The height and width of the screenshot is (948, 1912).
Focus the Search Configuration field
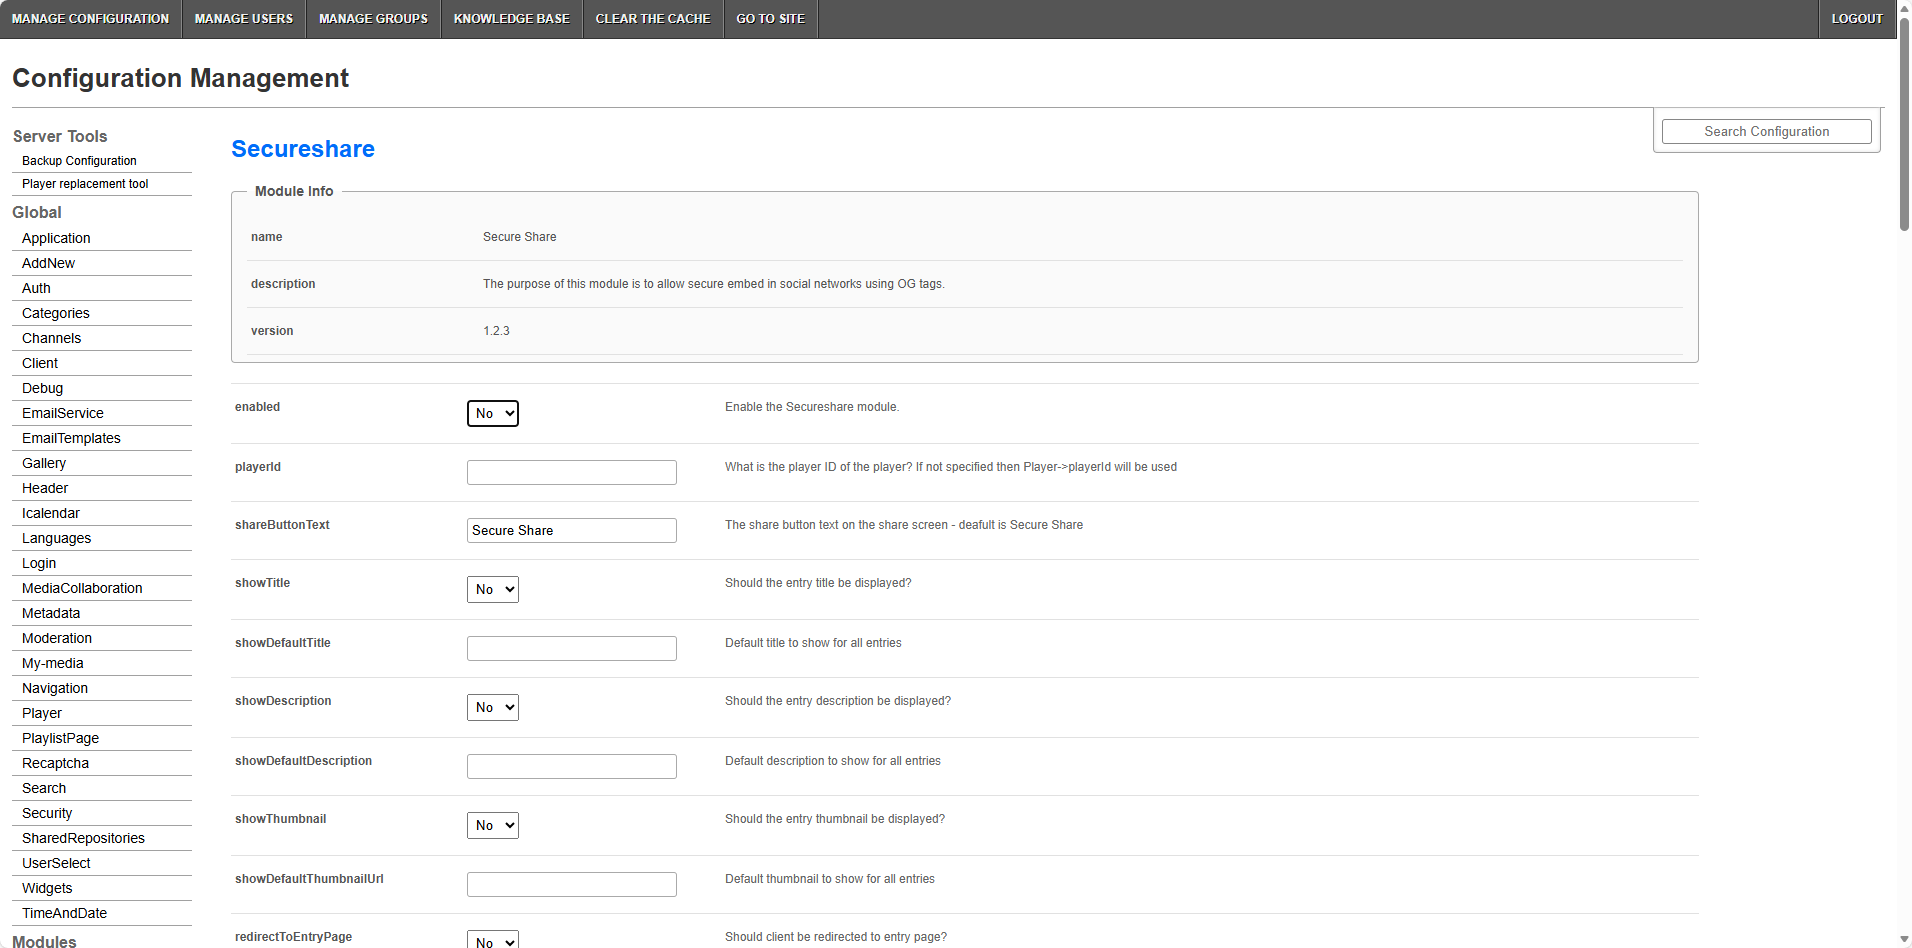pyautogui.click(x=1767, y=132)
